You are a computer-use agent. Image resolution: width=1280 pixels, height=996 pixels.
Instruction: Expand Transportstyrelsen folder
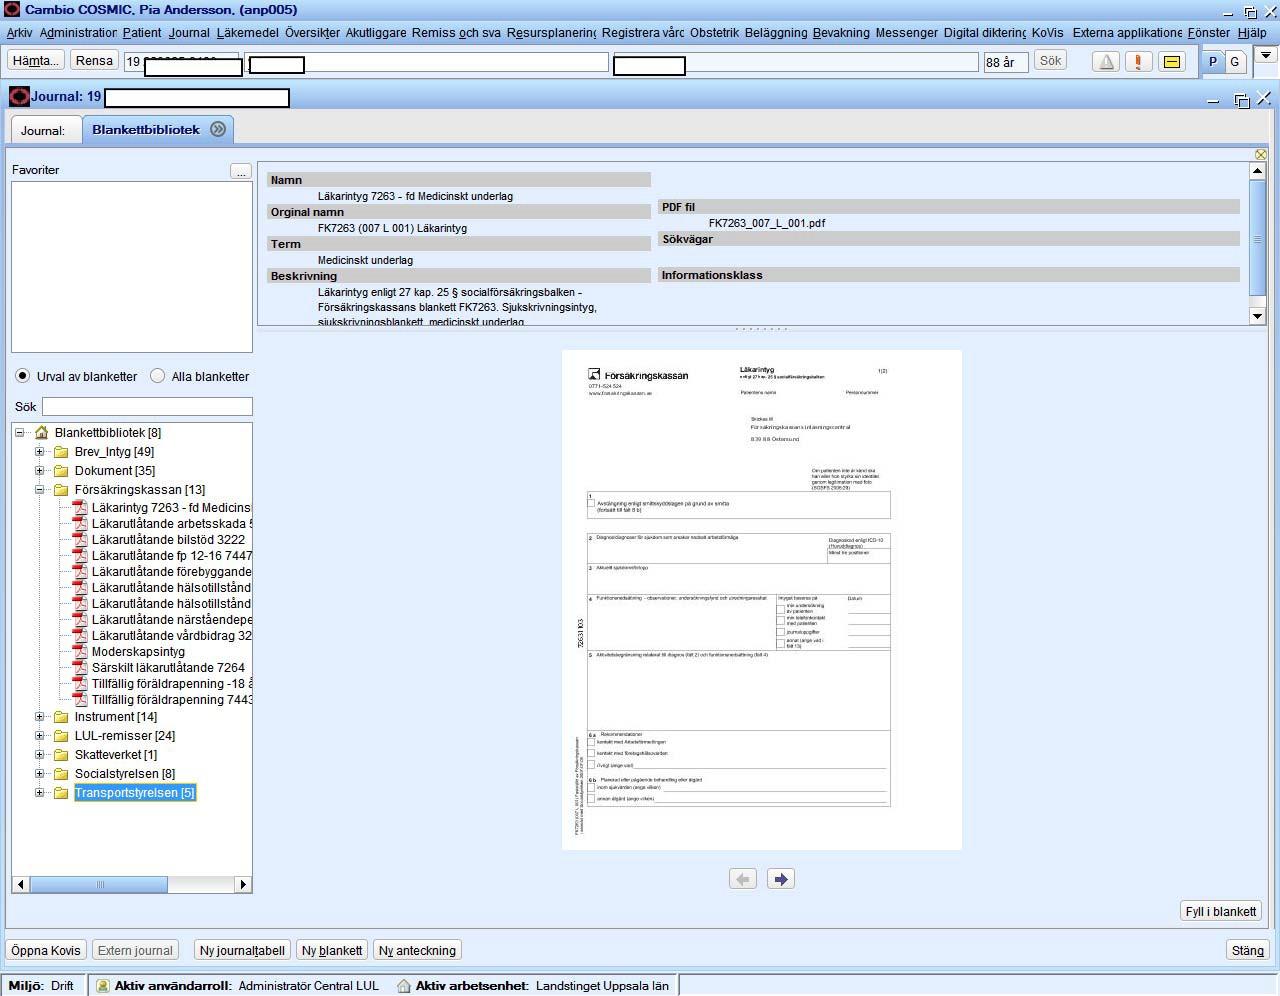[40, 793]
